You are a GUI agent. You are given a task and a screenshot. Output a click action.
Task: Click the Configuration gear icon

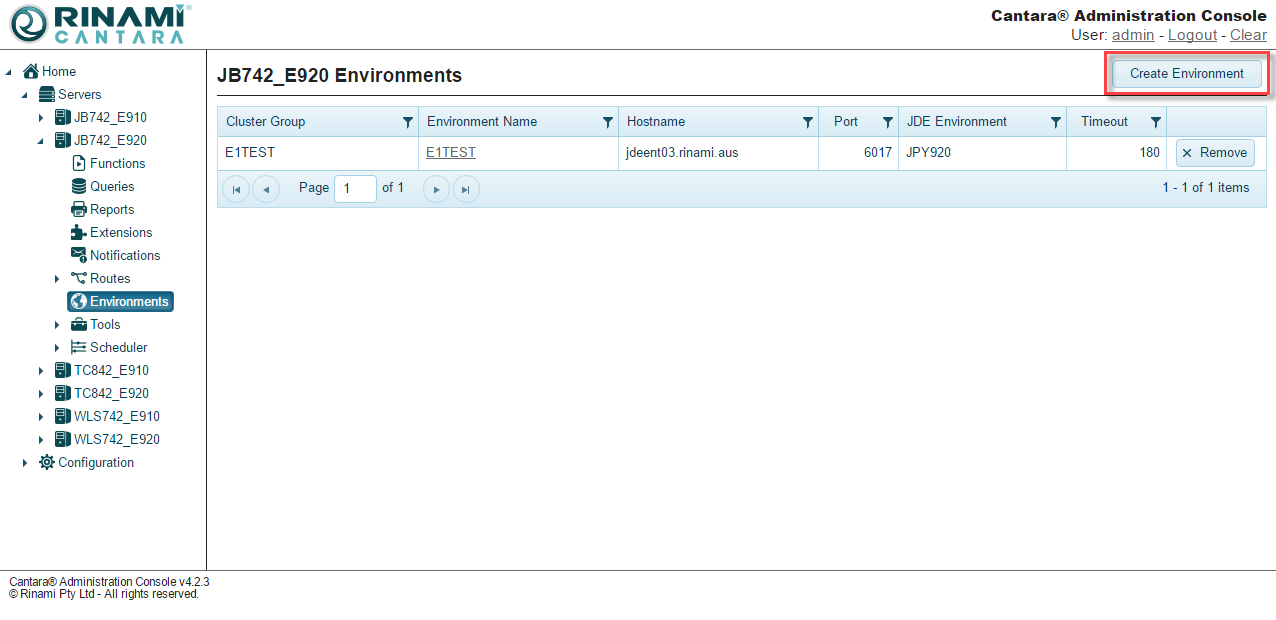[x=47, y=462]
